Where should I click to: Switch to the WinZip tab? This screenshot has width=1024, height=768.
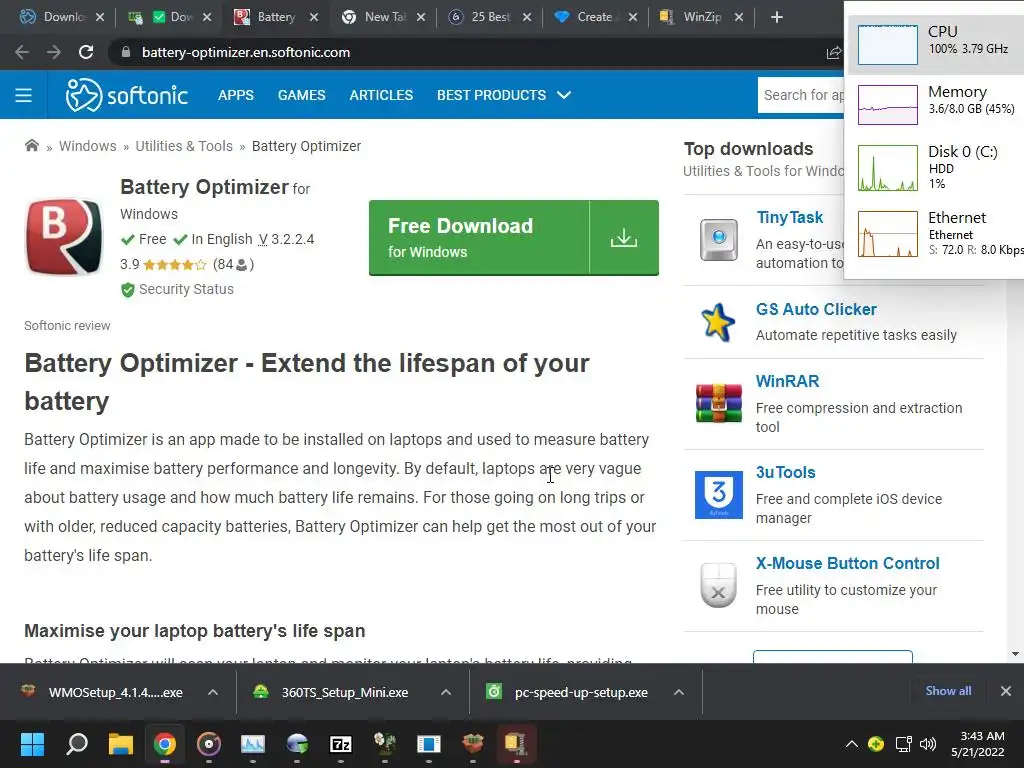pos(702,17)
